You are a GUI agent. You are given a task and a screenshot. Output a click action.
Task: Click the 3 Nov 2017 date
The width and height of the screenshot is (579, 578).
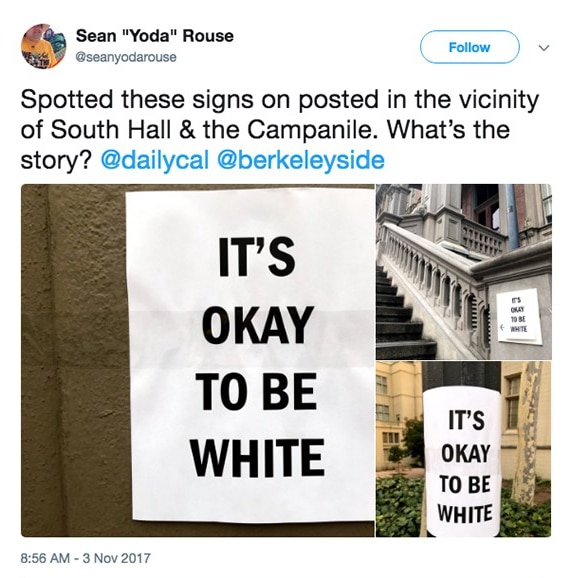(x=117, y=558)
